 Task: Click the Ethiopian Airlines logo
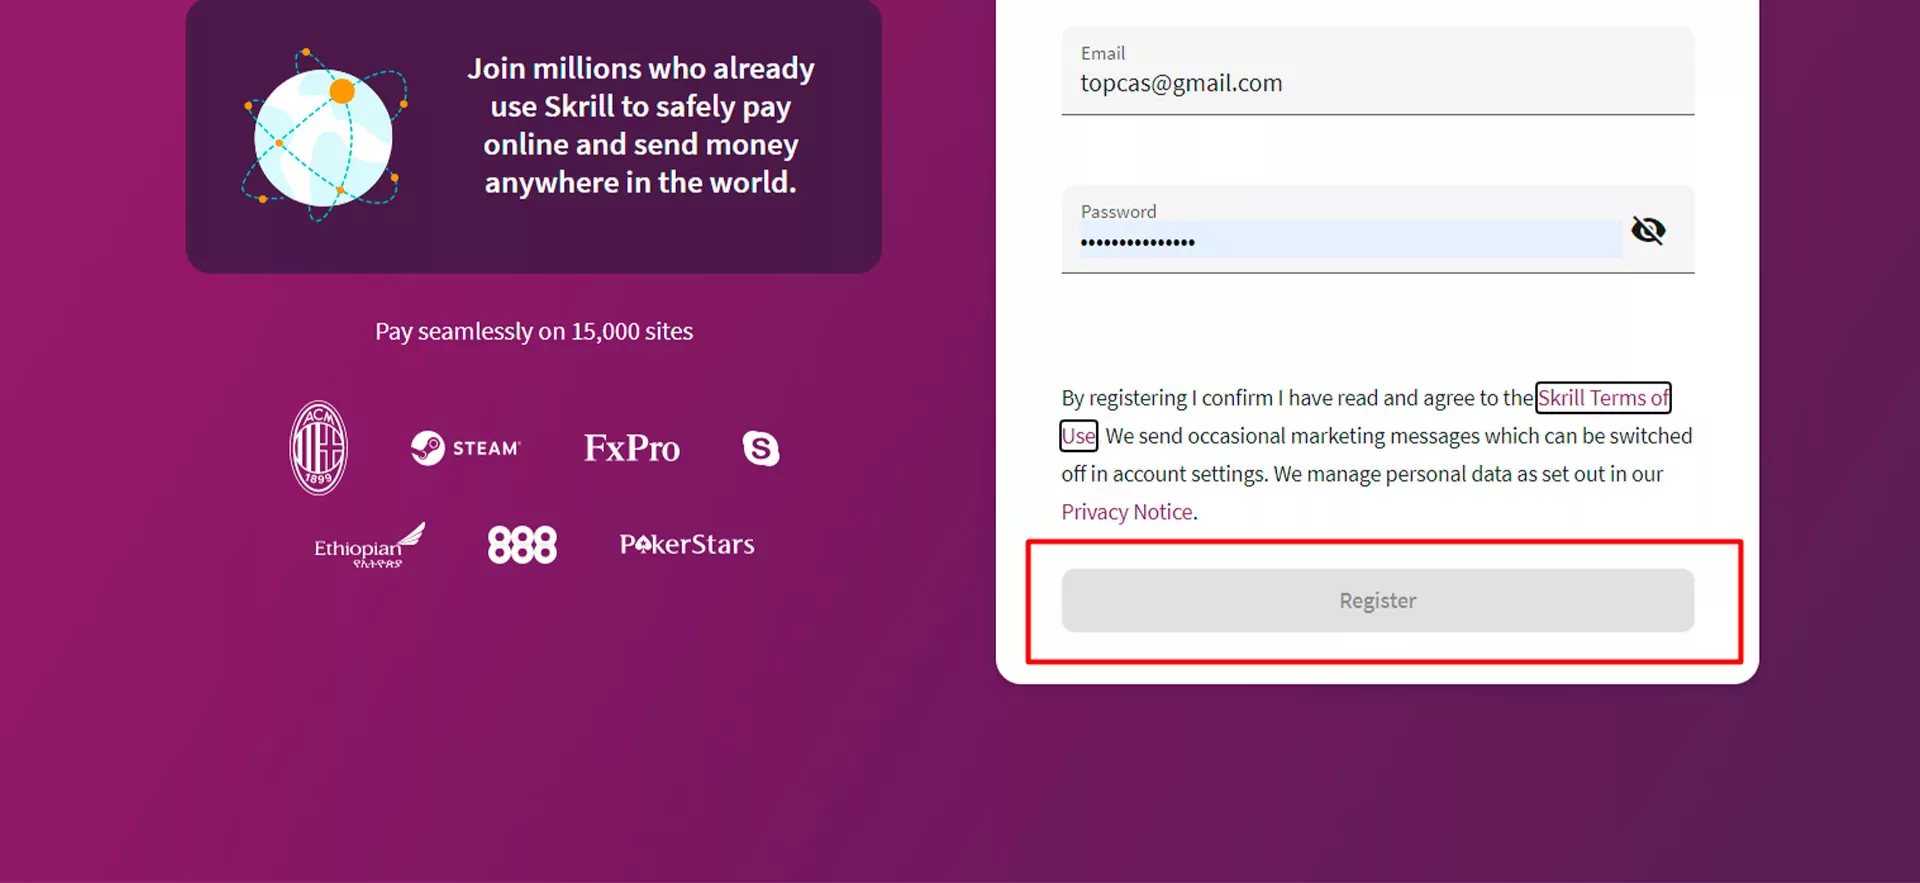(368, 546)
